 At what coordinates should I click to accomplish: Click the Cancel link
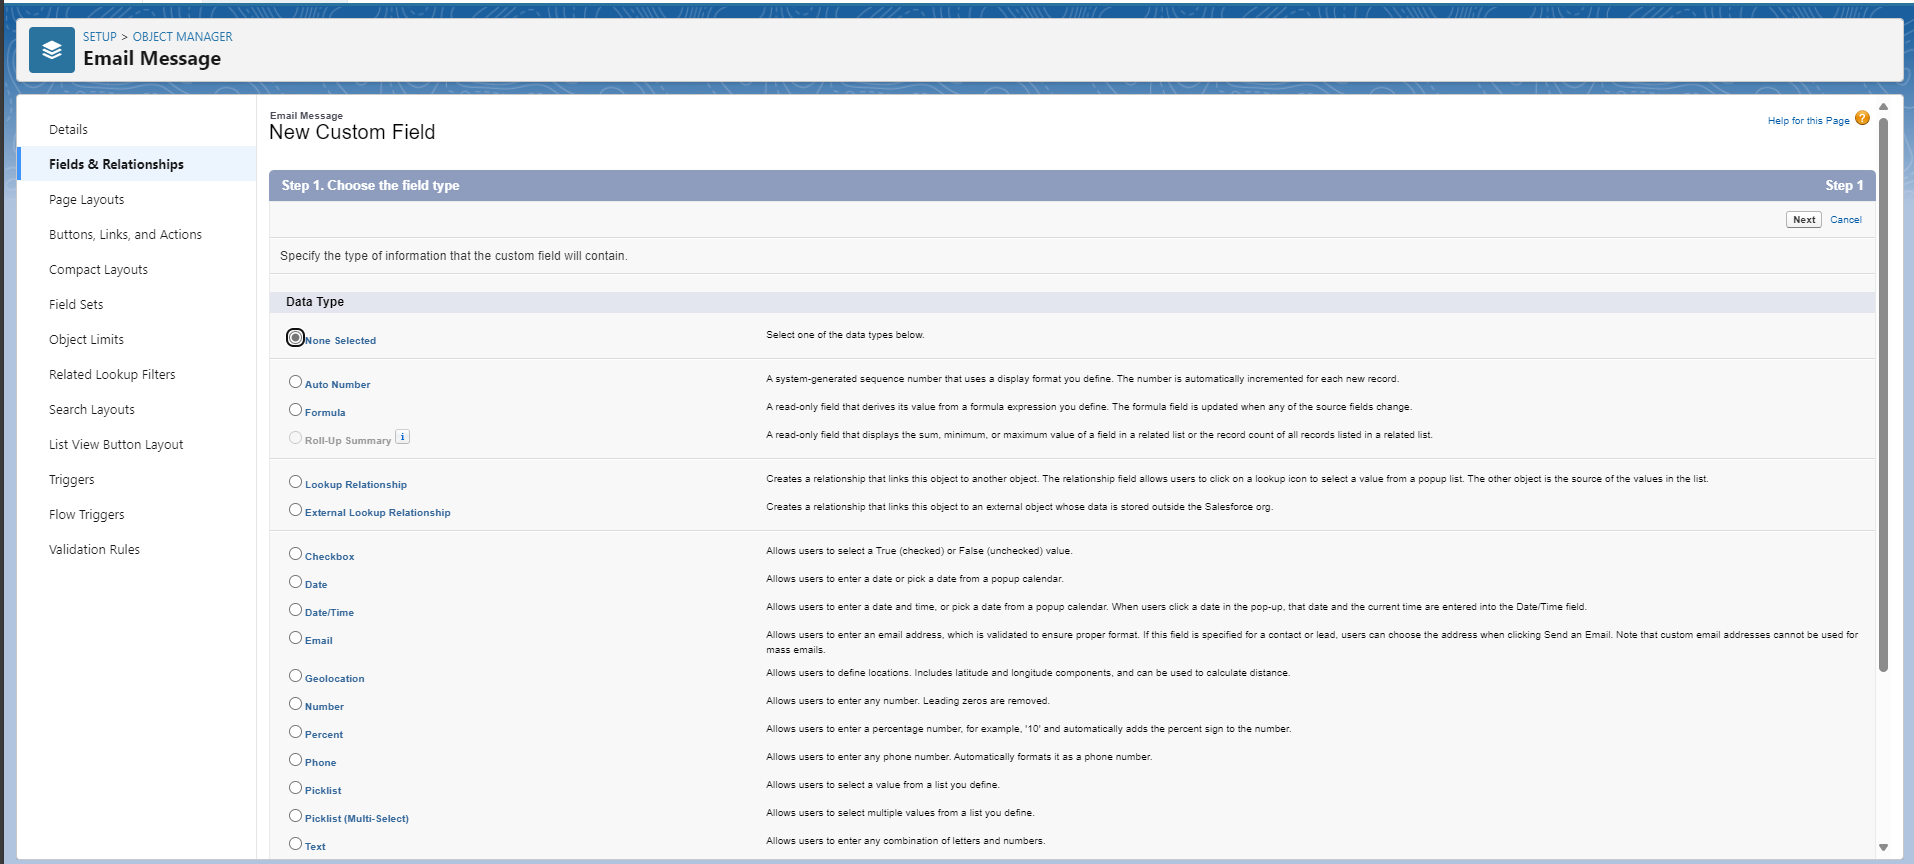click(x=1846, y=219)
